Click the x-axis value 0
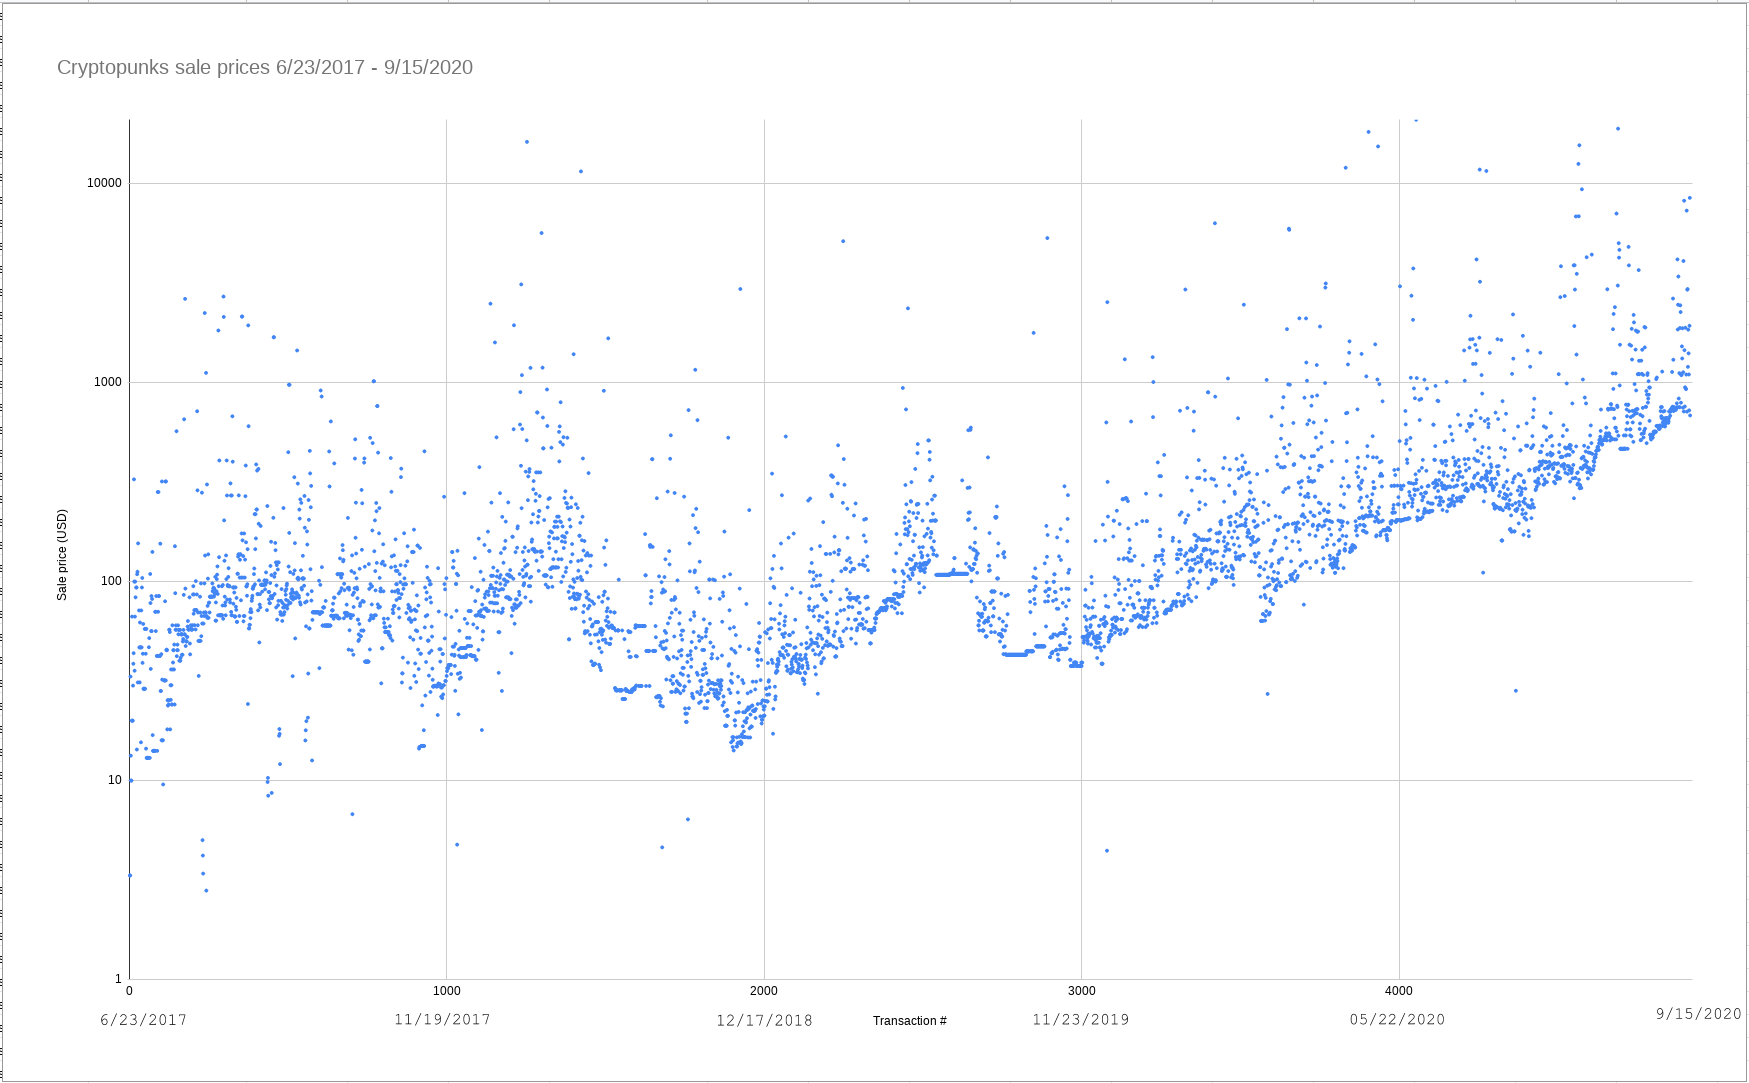 coord(129,991)
